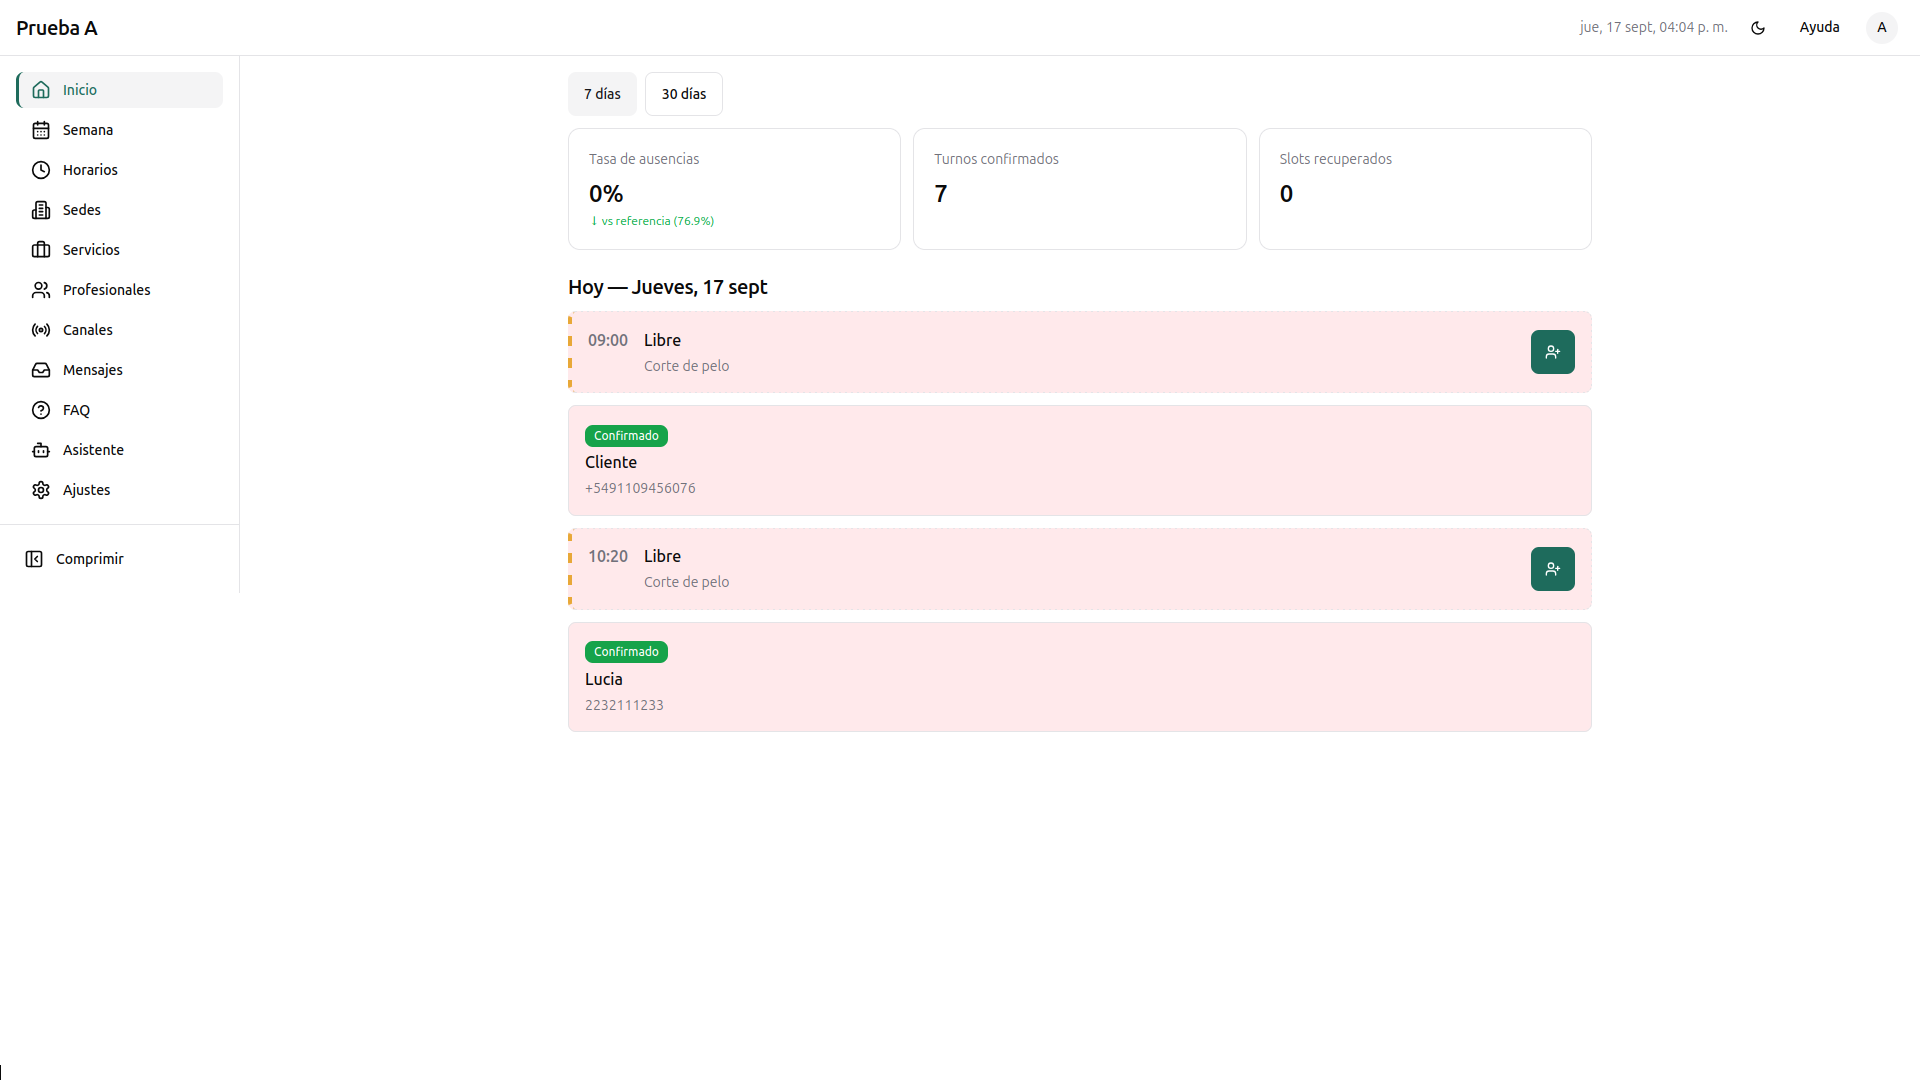
Task: Open the Asistente robot icon
Action: point(41,450)
